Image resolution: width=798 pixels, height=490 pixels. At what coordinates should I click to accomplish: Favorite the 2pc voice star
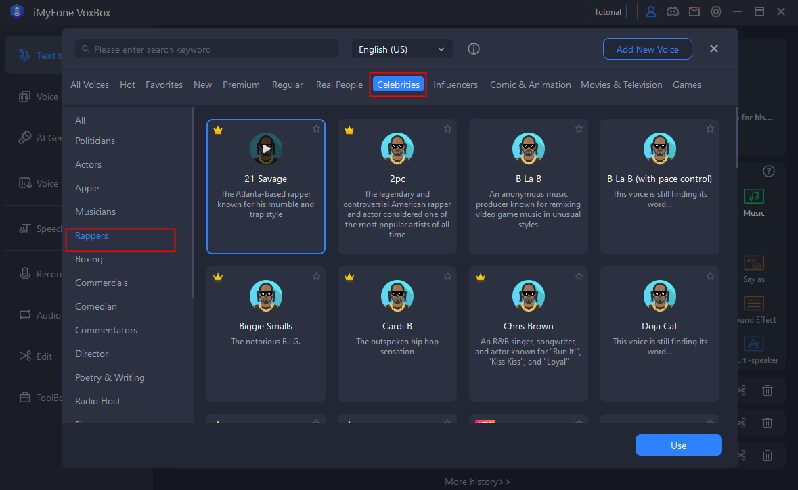tap(447, 129)
